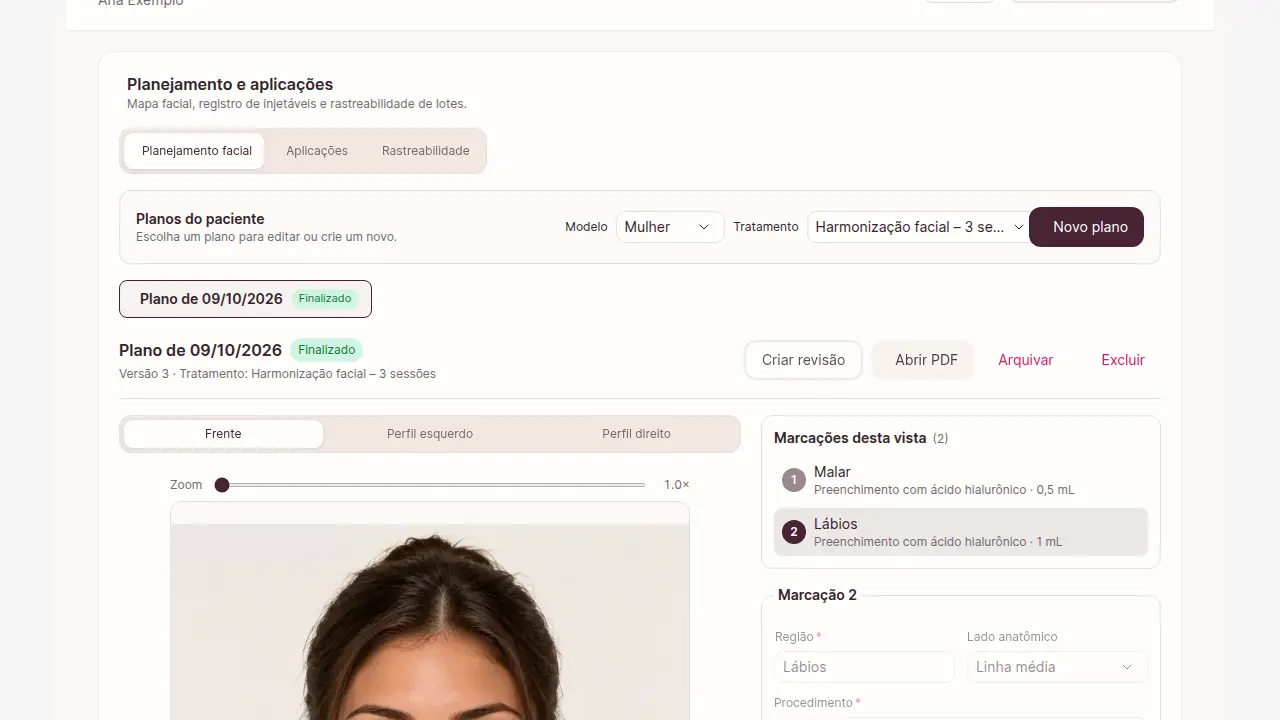Delete the plan with Excluir

[1123, 360]
